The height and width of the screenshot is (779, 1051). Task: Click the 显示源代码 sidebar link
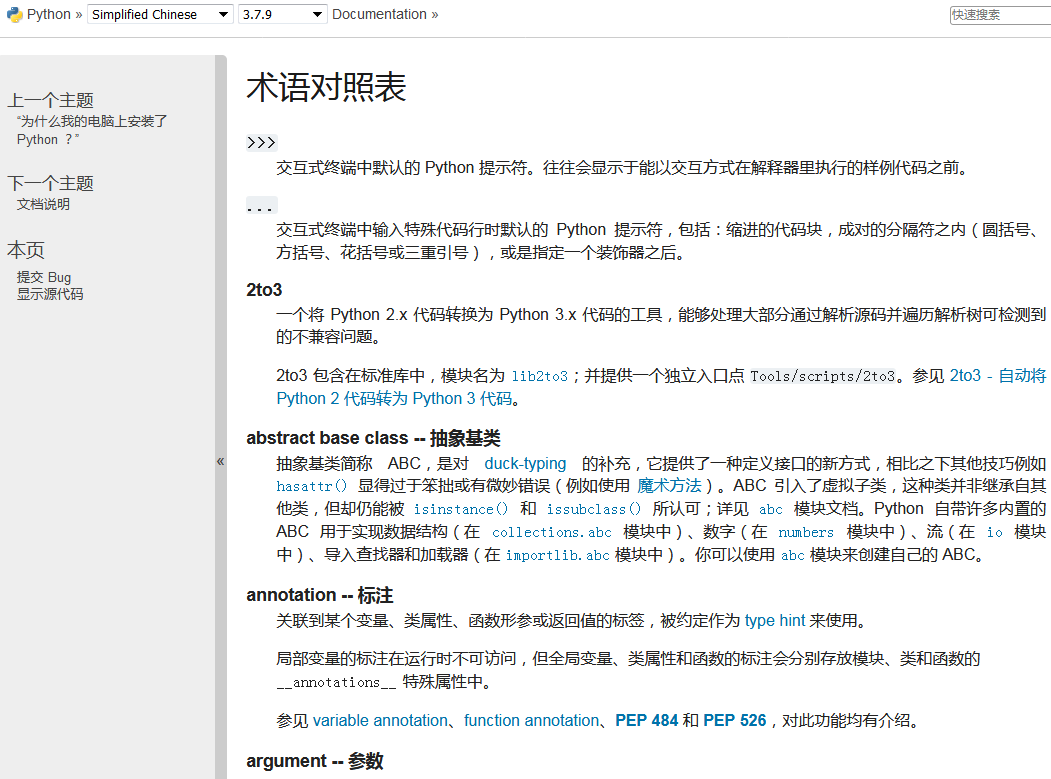[x=50, y=294]
